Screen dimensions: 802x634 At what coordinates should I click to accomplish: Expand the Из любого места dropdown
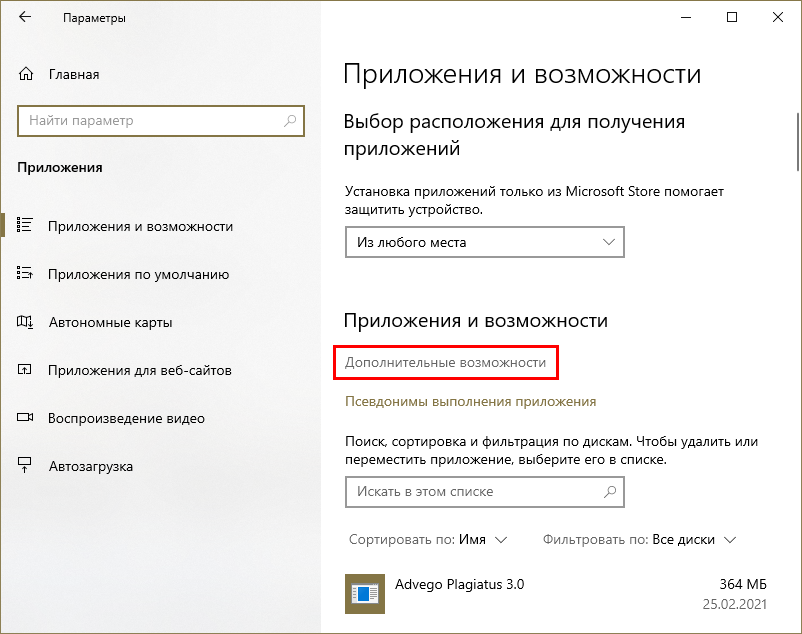(x=484, y=242)
